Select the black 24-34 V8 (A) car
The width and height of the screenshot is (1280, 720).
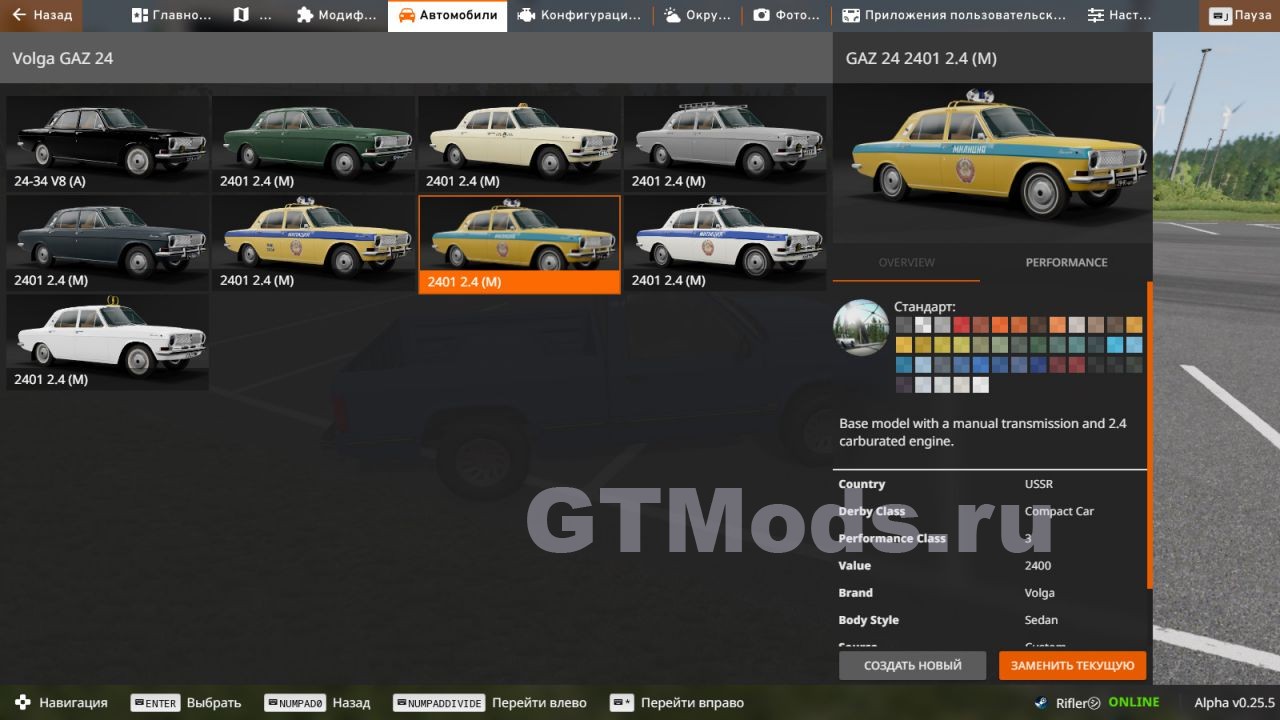[108, 143]
